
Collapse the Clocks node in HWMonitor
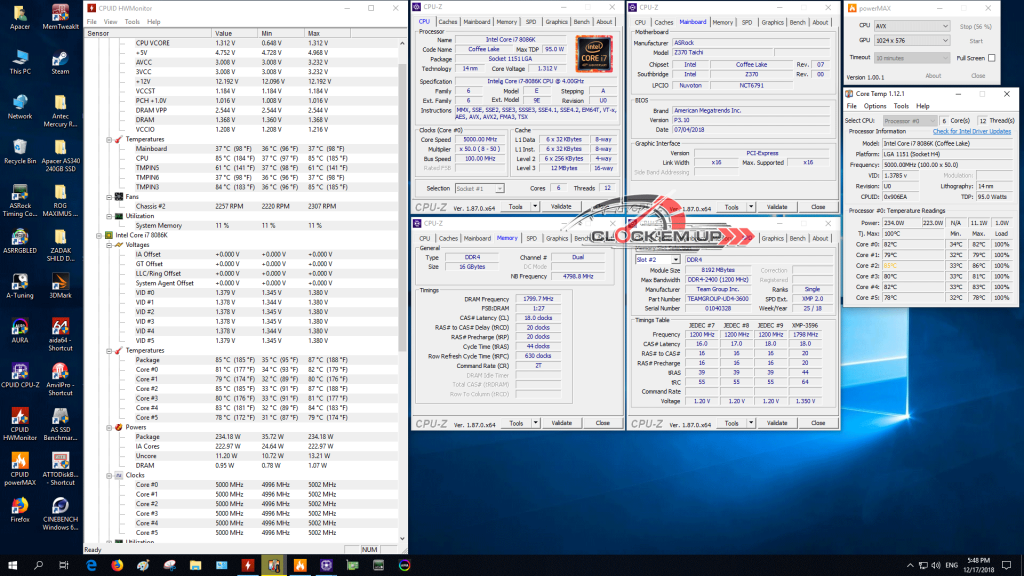coord(109,475)
